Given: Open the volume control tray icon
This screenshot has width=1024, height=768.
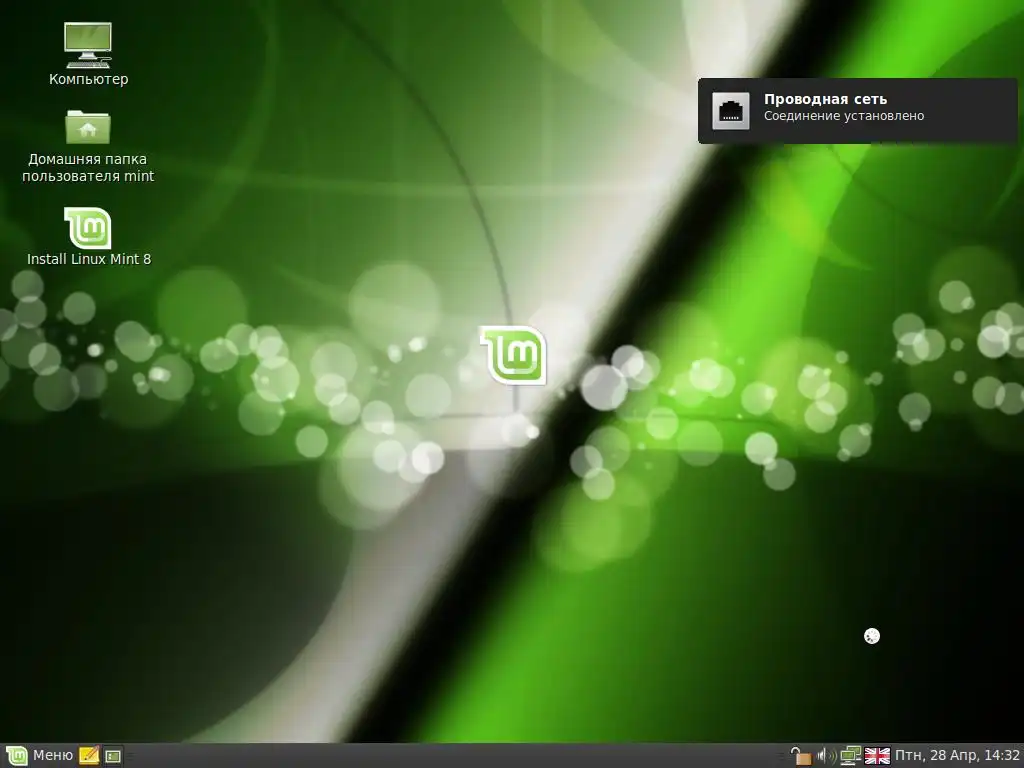Looking at the screenshot, I should (826, 756).
